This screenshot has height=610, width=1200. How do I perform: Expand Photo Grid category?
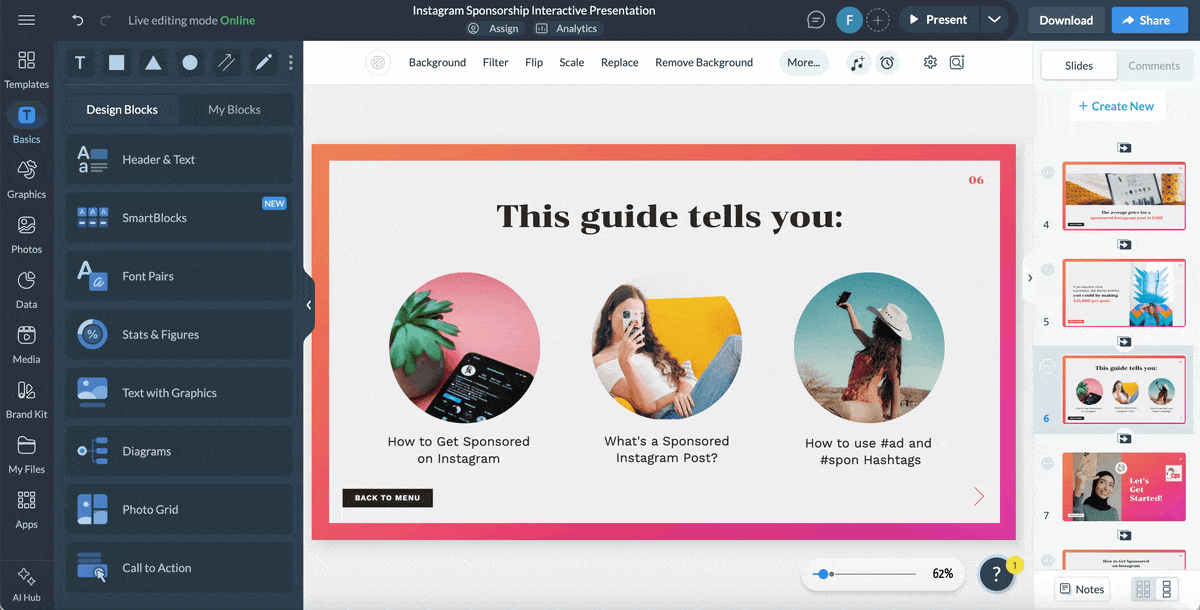[179, 509]
